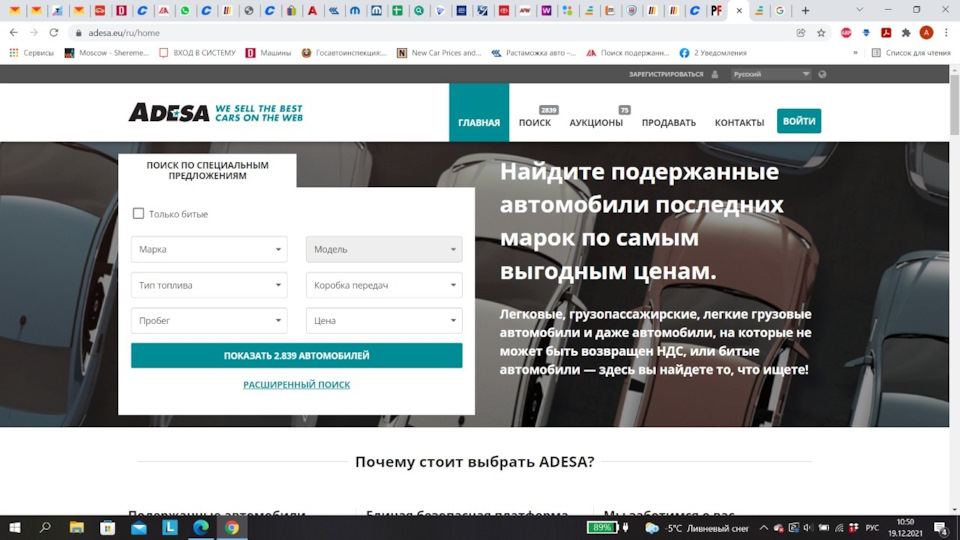Open the Госавтоинспекция bookmark

344,53
